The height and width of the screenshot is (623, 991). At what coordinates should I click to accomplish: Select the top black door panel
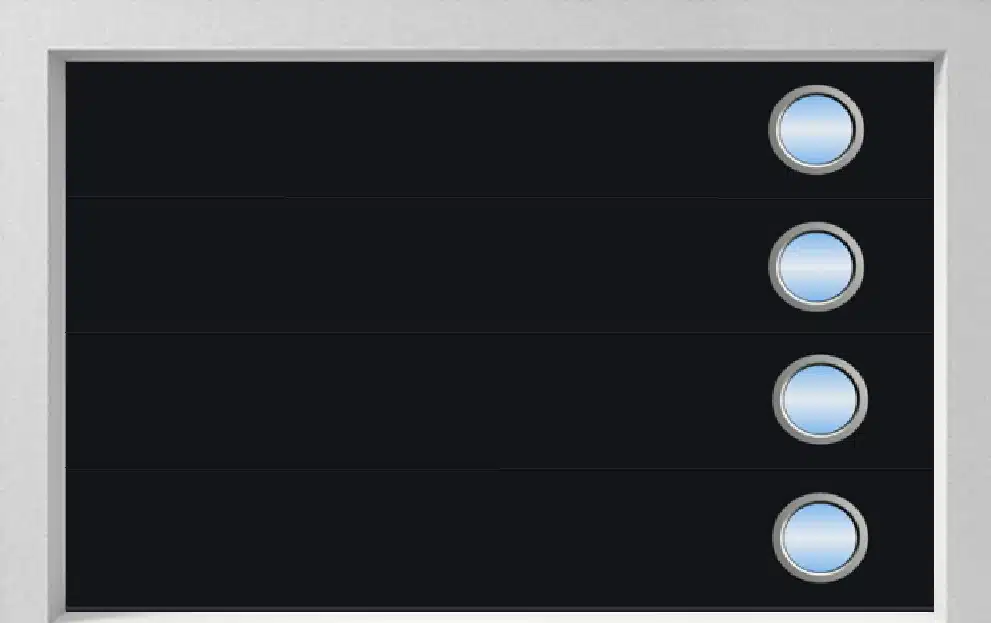tap(417, 130)
